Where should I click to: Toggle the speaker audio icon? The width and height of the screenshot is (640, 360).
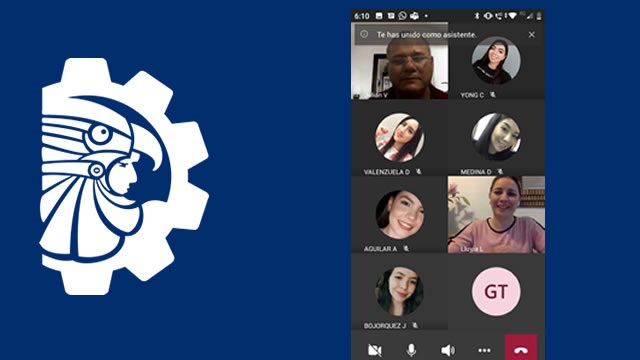(448, 350)
